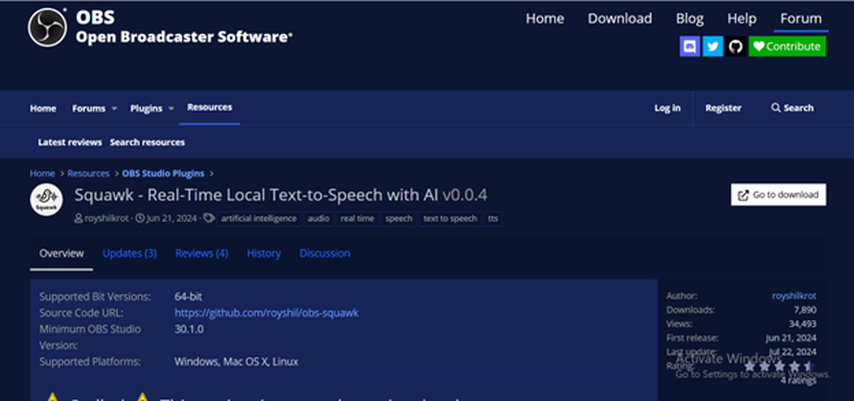Open royshilkrot author link under title
This screenshot has width=854, height=401.
[107, 218]
